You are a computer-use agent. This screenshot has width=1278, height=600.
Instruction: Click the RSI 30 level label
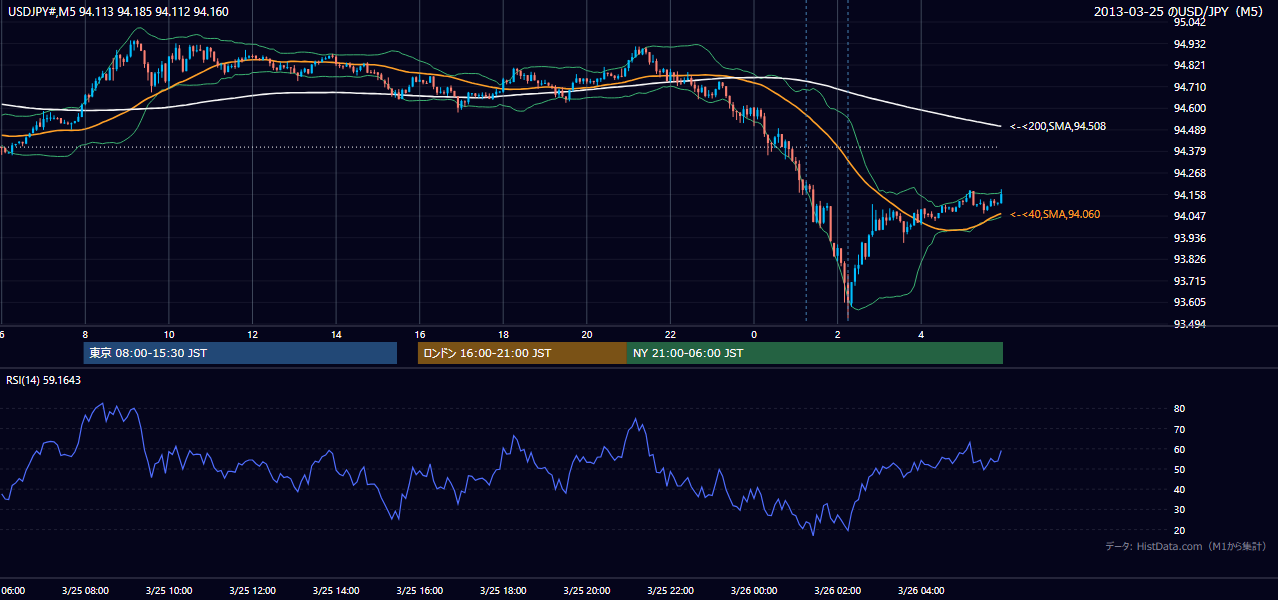point(1179,510)
